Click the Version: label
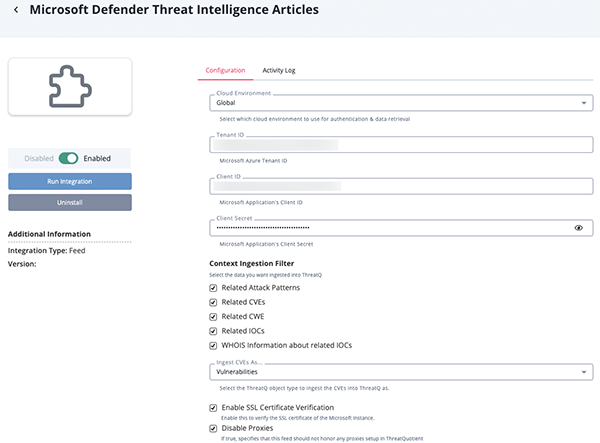600x443 pixels. click(22, 264)
